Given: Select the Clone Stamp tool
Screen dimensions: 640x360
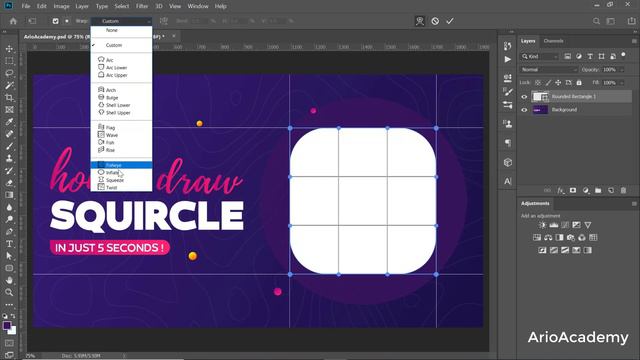Looking at the screenshot, I should [9, 158].
